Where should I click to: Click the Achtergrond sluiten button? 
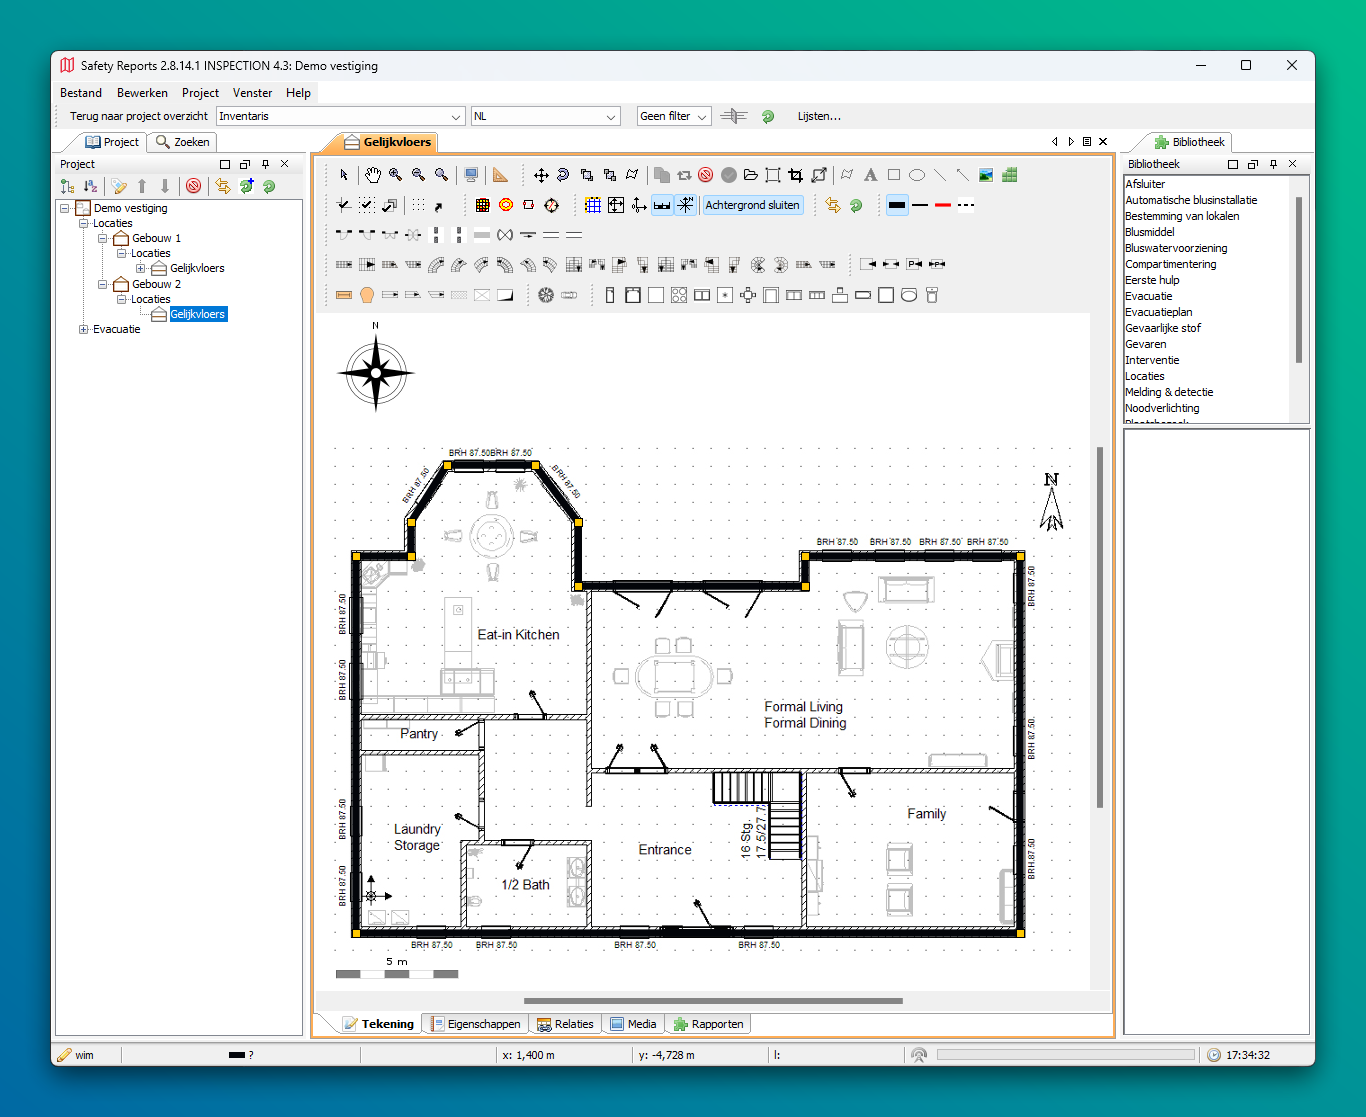(752, 205)
